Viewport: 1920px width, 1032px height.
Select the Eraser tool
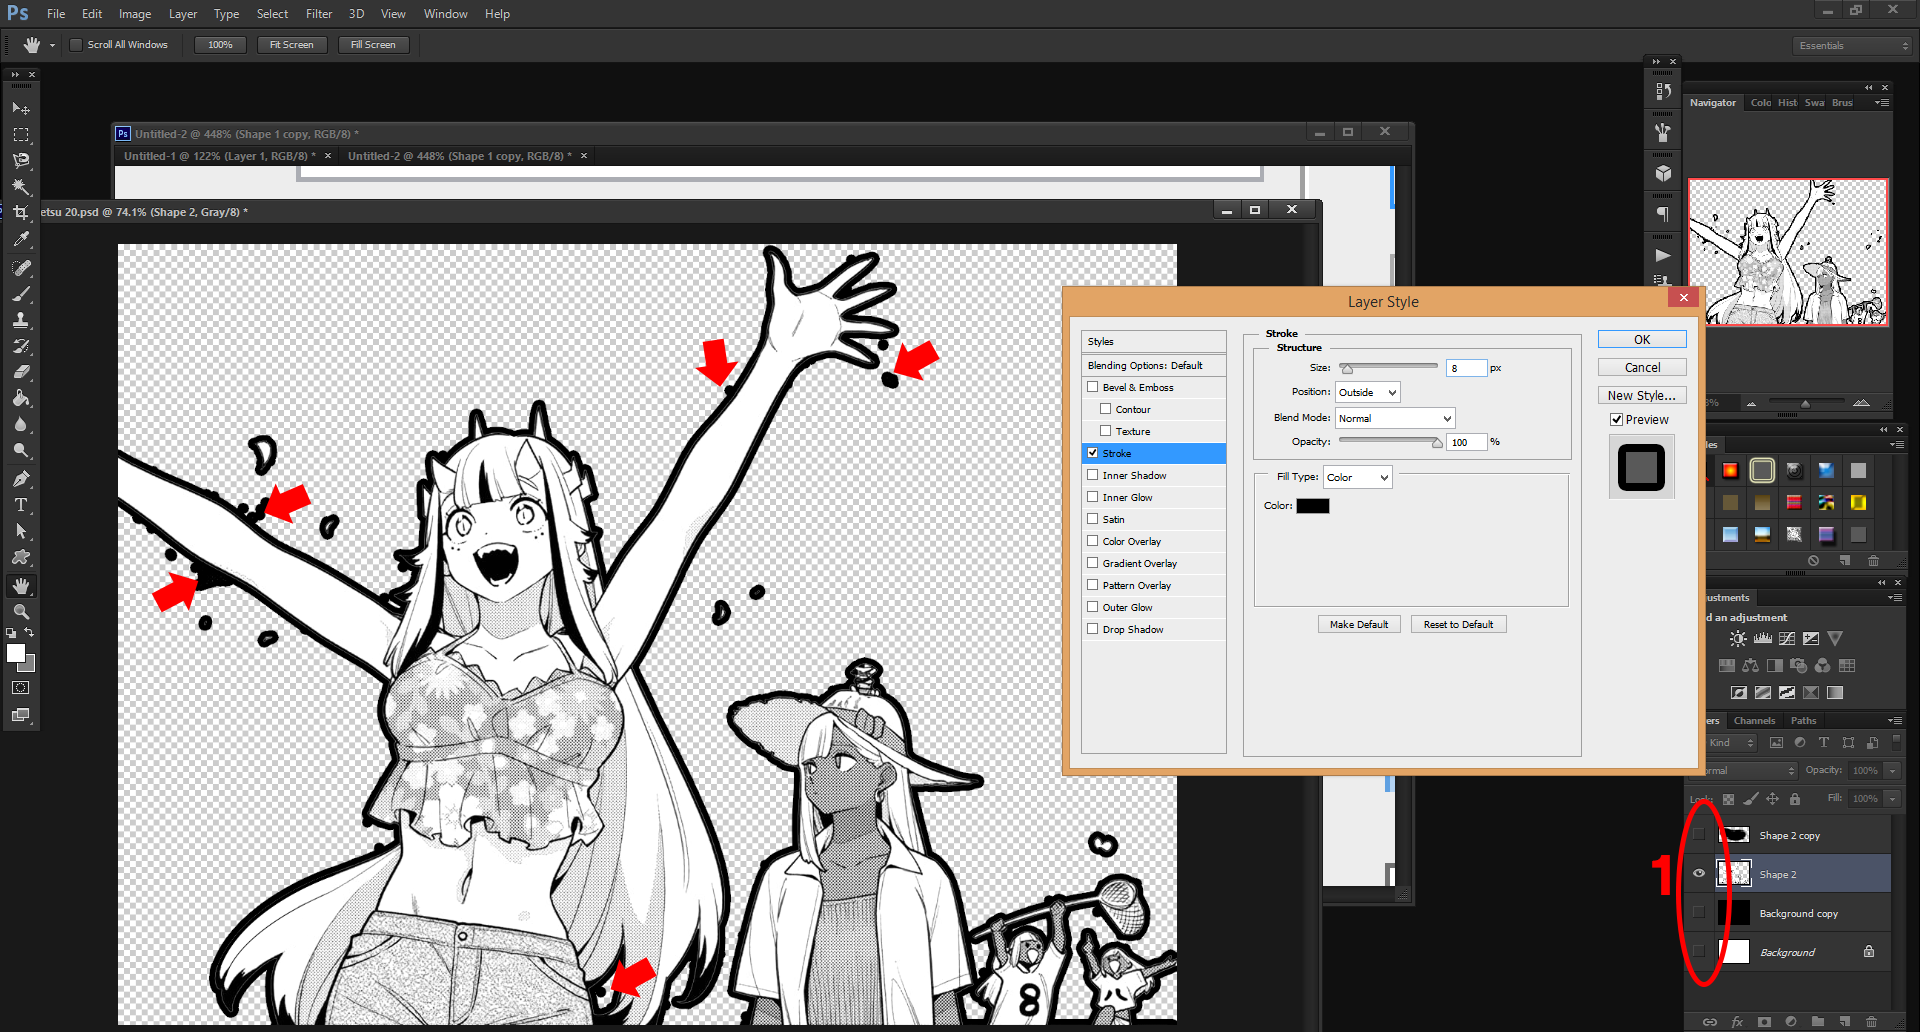click(x=21, y=372)
